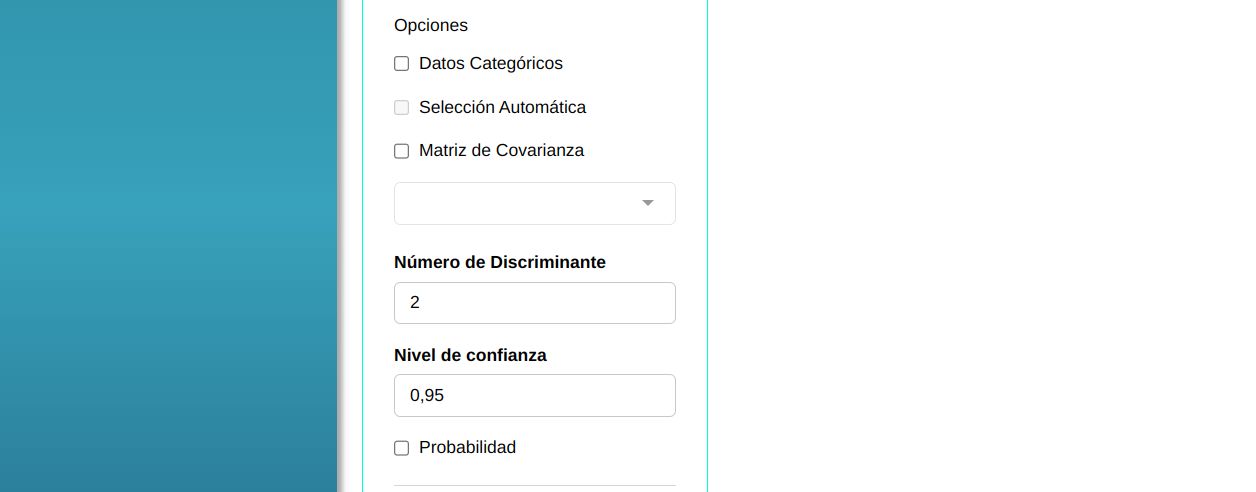The height and width of the screenshot is (492, 1256).
Task: Click the blue sidebar panel on the left
Action: (x=168, y=246)
